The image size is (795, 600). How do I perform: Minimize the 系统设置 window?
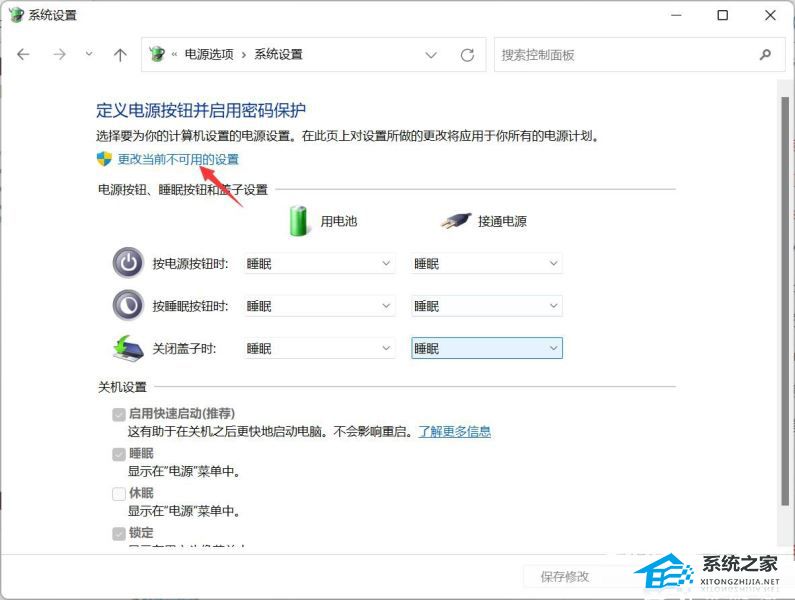(x=676, y=15)
